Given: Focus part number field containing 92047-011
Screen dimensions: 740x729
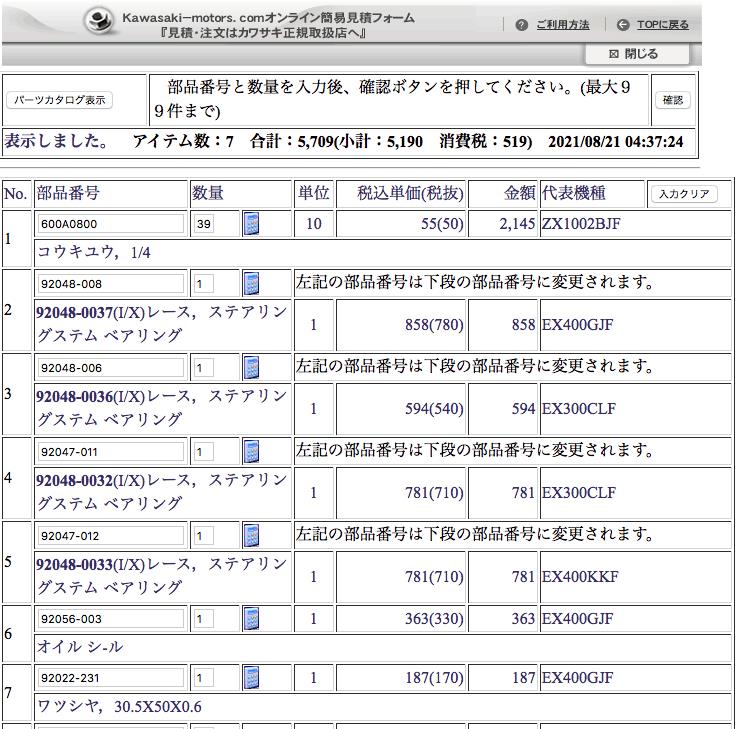Looking at the screenshot, I should click(111, 452).
